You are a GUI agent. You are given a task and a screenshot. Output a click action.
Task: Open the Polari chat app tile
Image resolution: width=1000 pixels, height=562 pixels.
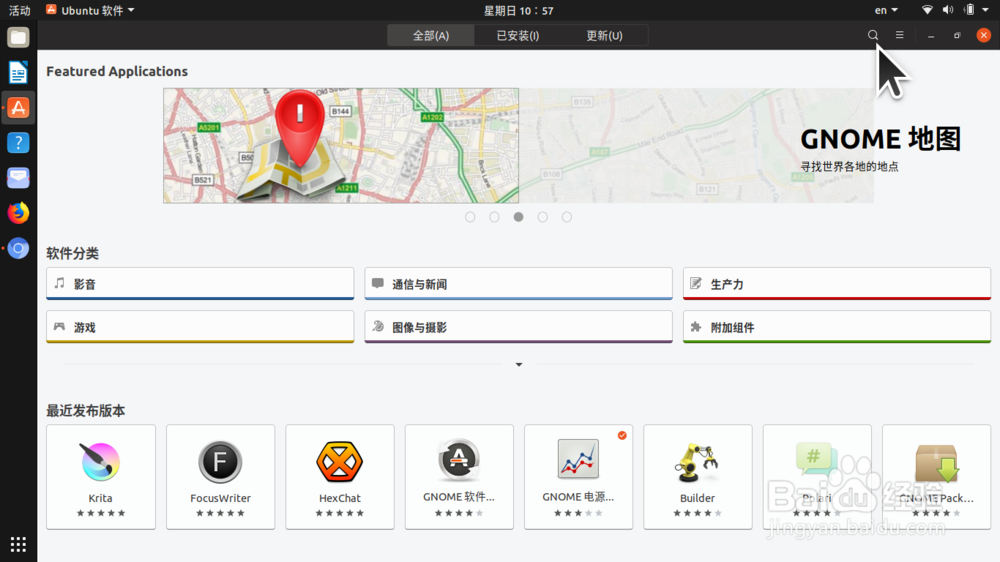[817, 477]
